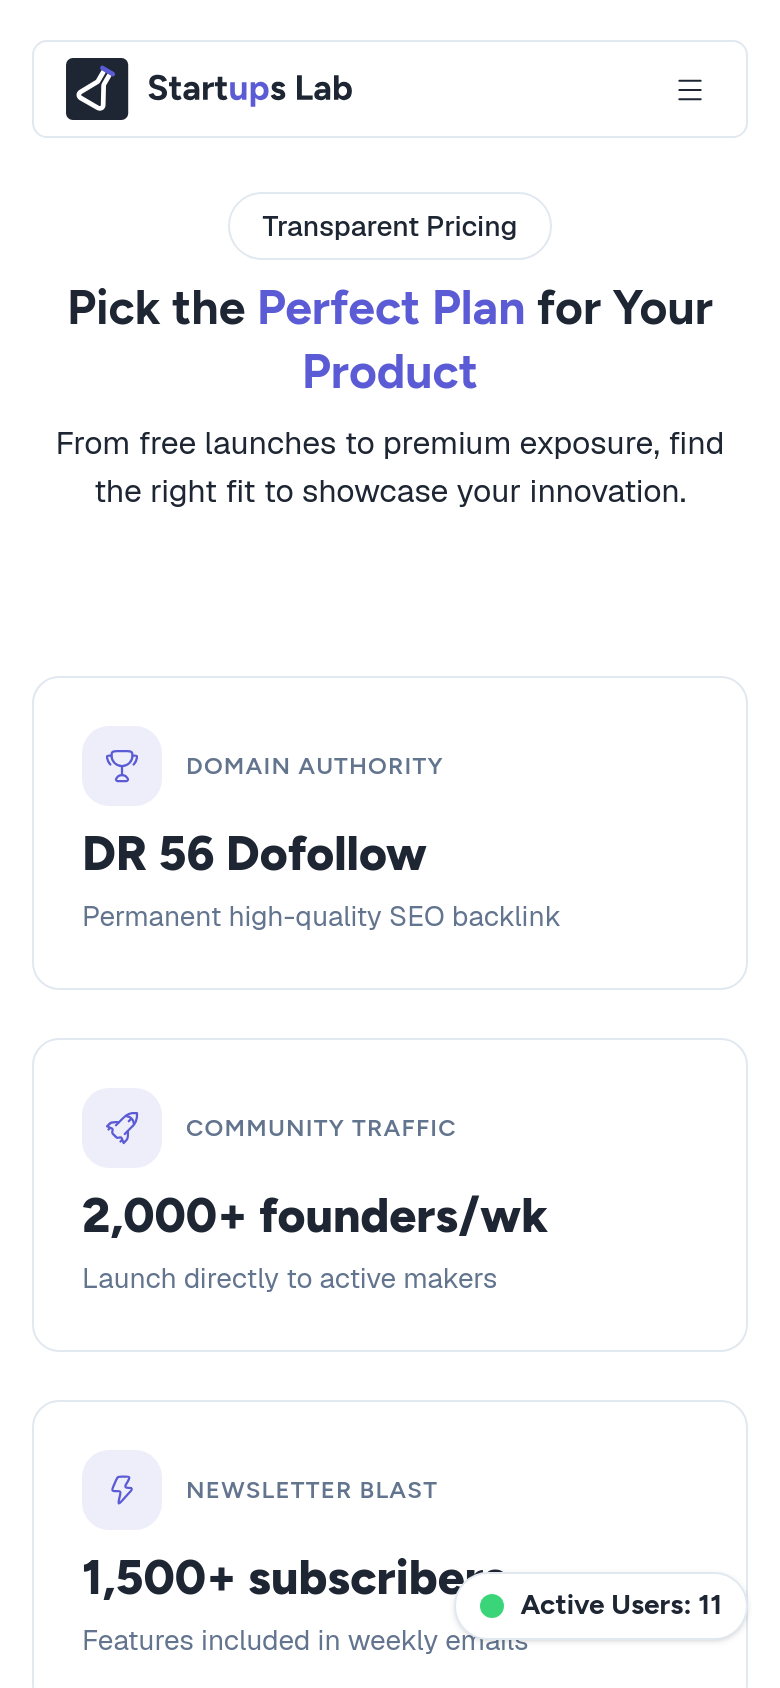
Task: Click the Perfect Plan highlighted heading text
Action: 391,308
